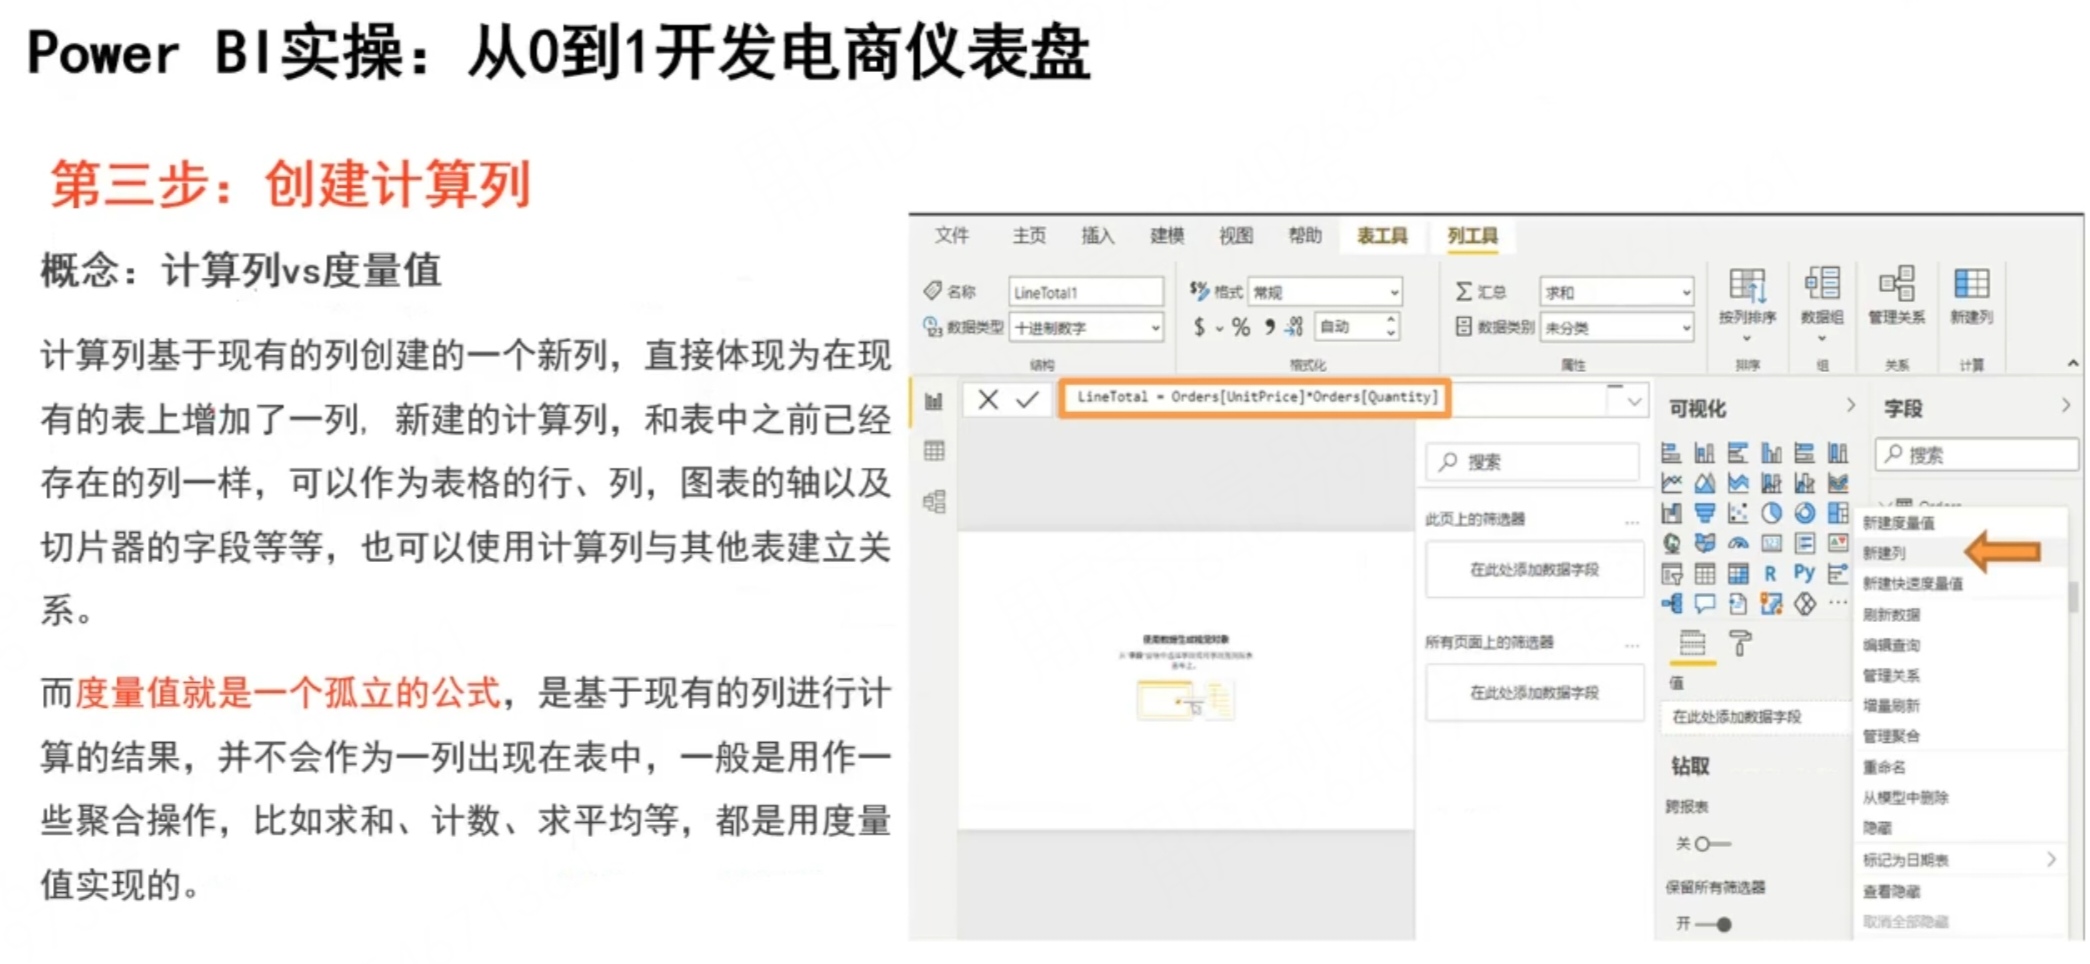Expand the formula bar with the chevron

click(1634, 402)
